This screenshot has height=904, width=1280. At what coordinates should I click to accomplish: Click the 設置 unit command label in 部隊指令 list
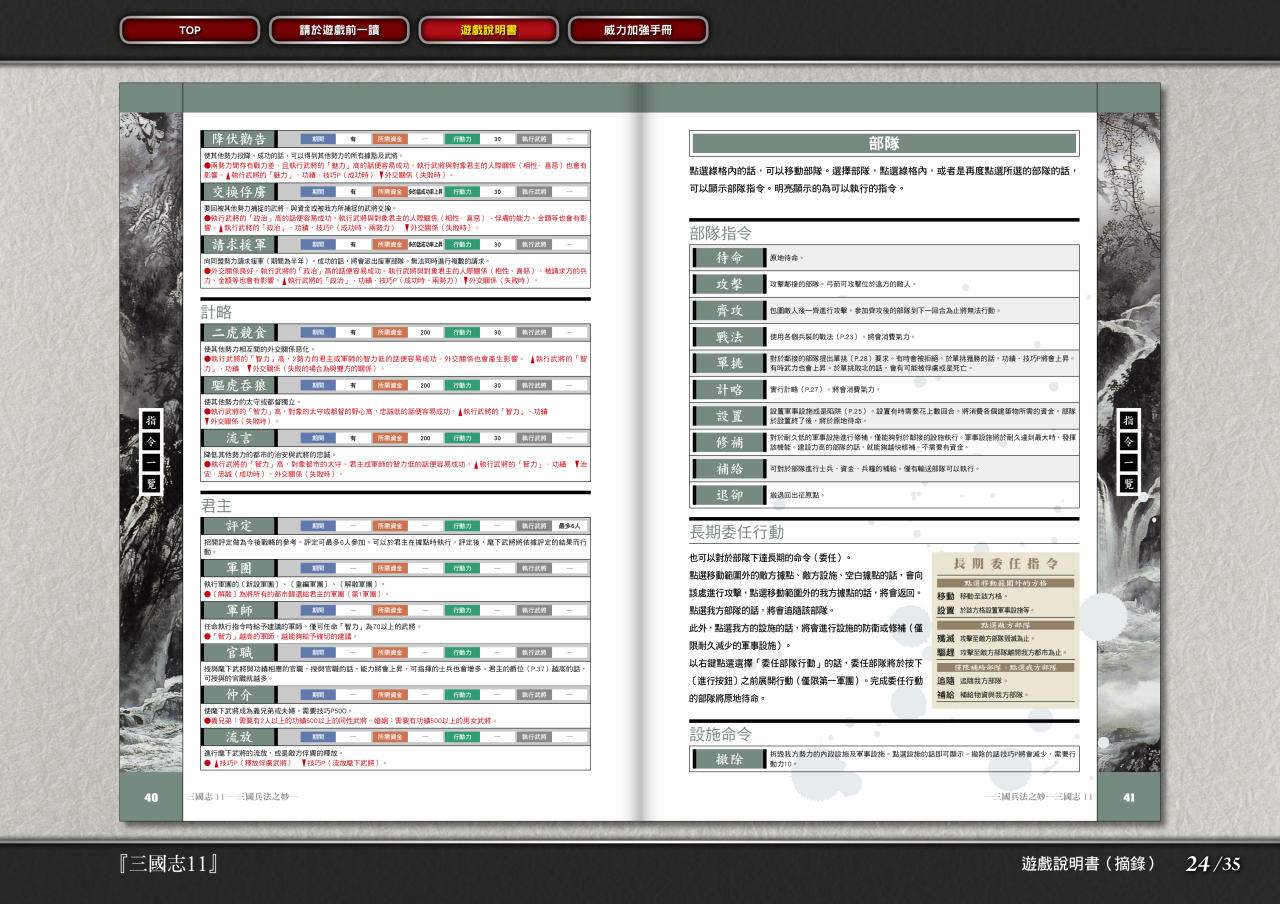click(729, 416)
